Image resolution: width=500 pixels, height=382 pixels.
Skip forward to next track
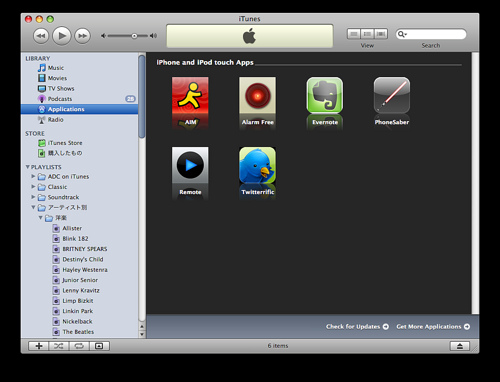[x=82, y=36]
